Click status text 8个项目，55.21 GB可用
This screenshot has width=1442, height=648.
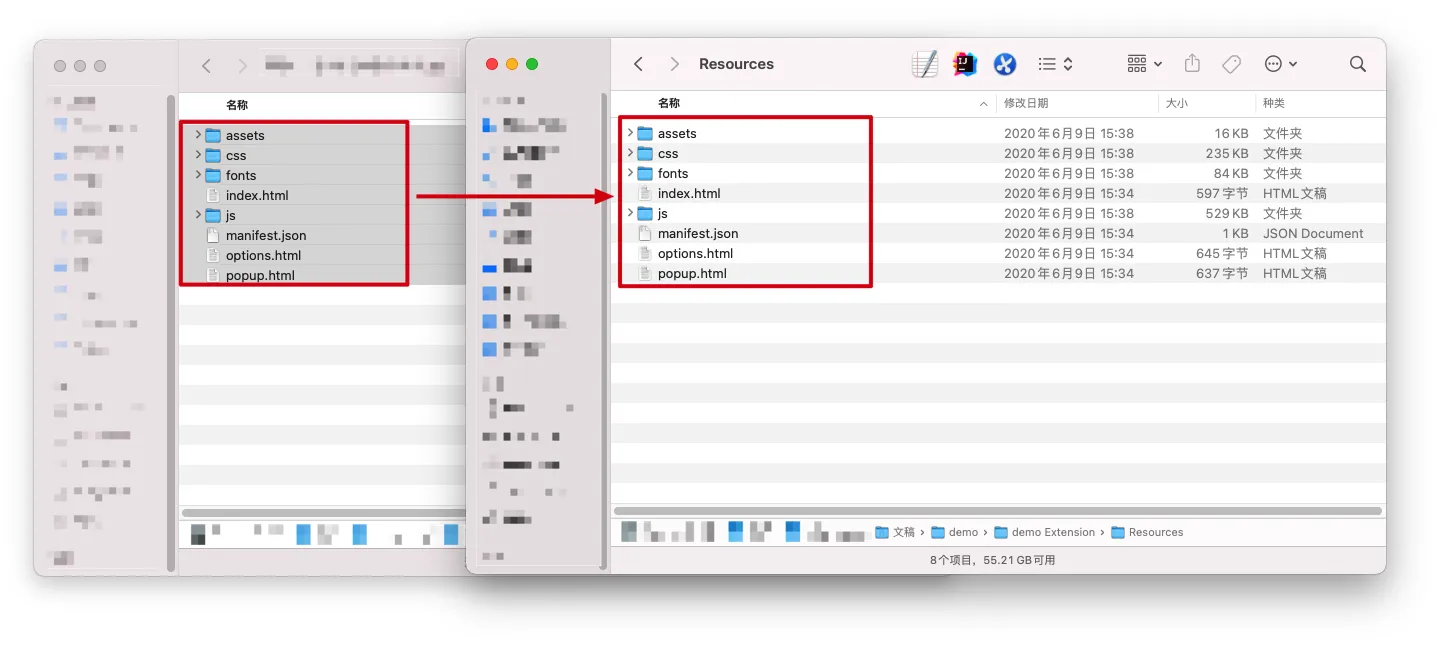click(x=992, y=560)
